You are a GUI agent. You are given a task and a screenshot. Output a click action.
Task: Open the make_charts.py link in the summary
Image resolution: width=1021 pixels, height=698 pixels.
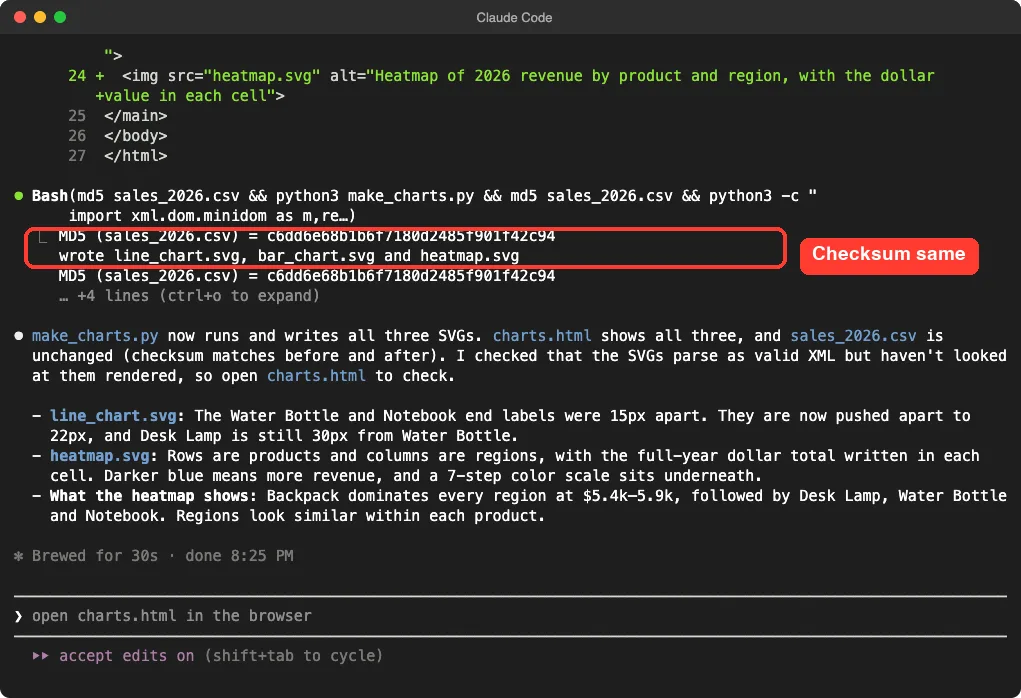[x=95, y=336]
